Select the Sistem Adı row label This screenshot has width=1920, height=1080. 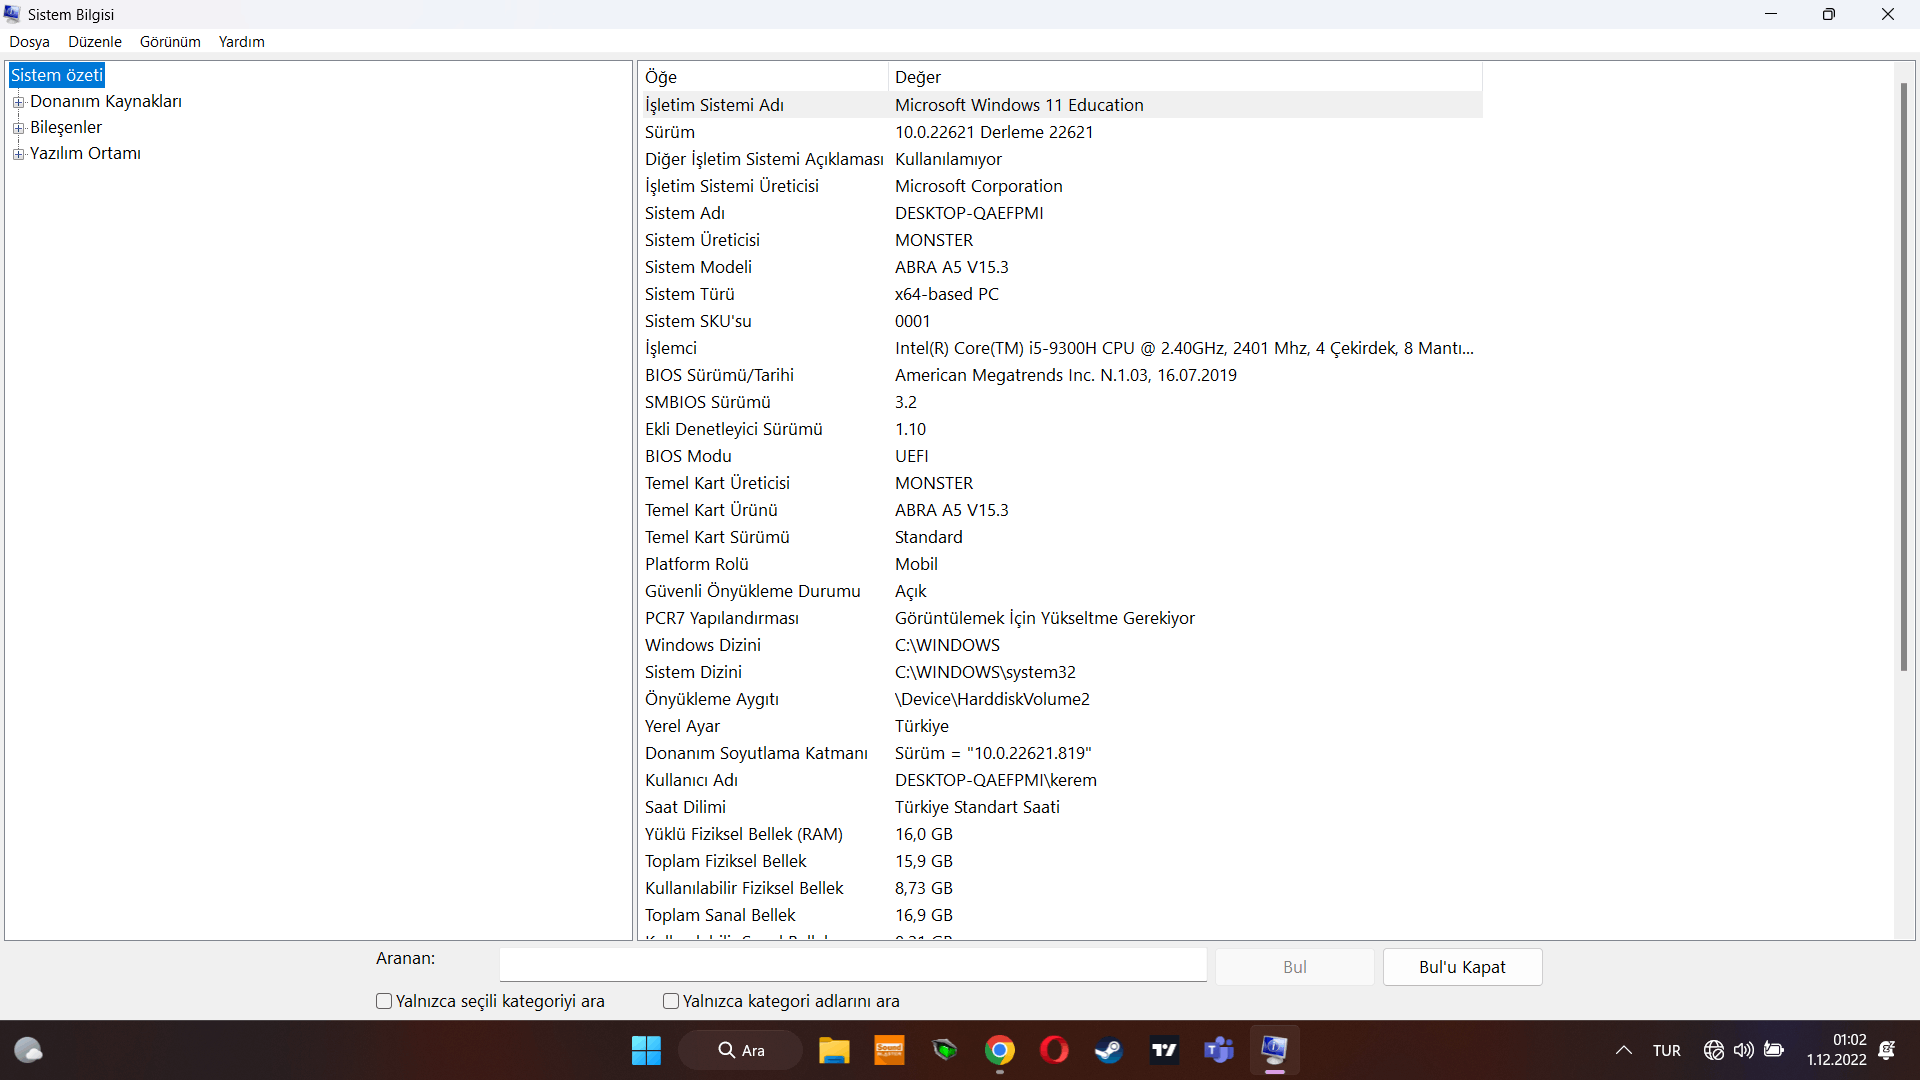(x=685, y=213)
